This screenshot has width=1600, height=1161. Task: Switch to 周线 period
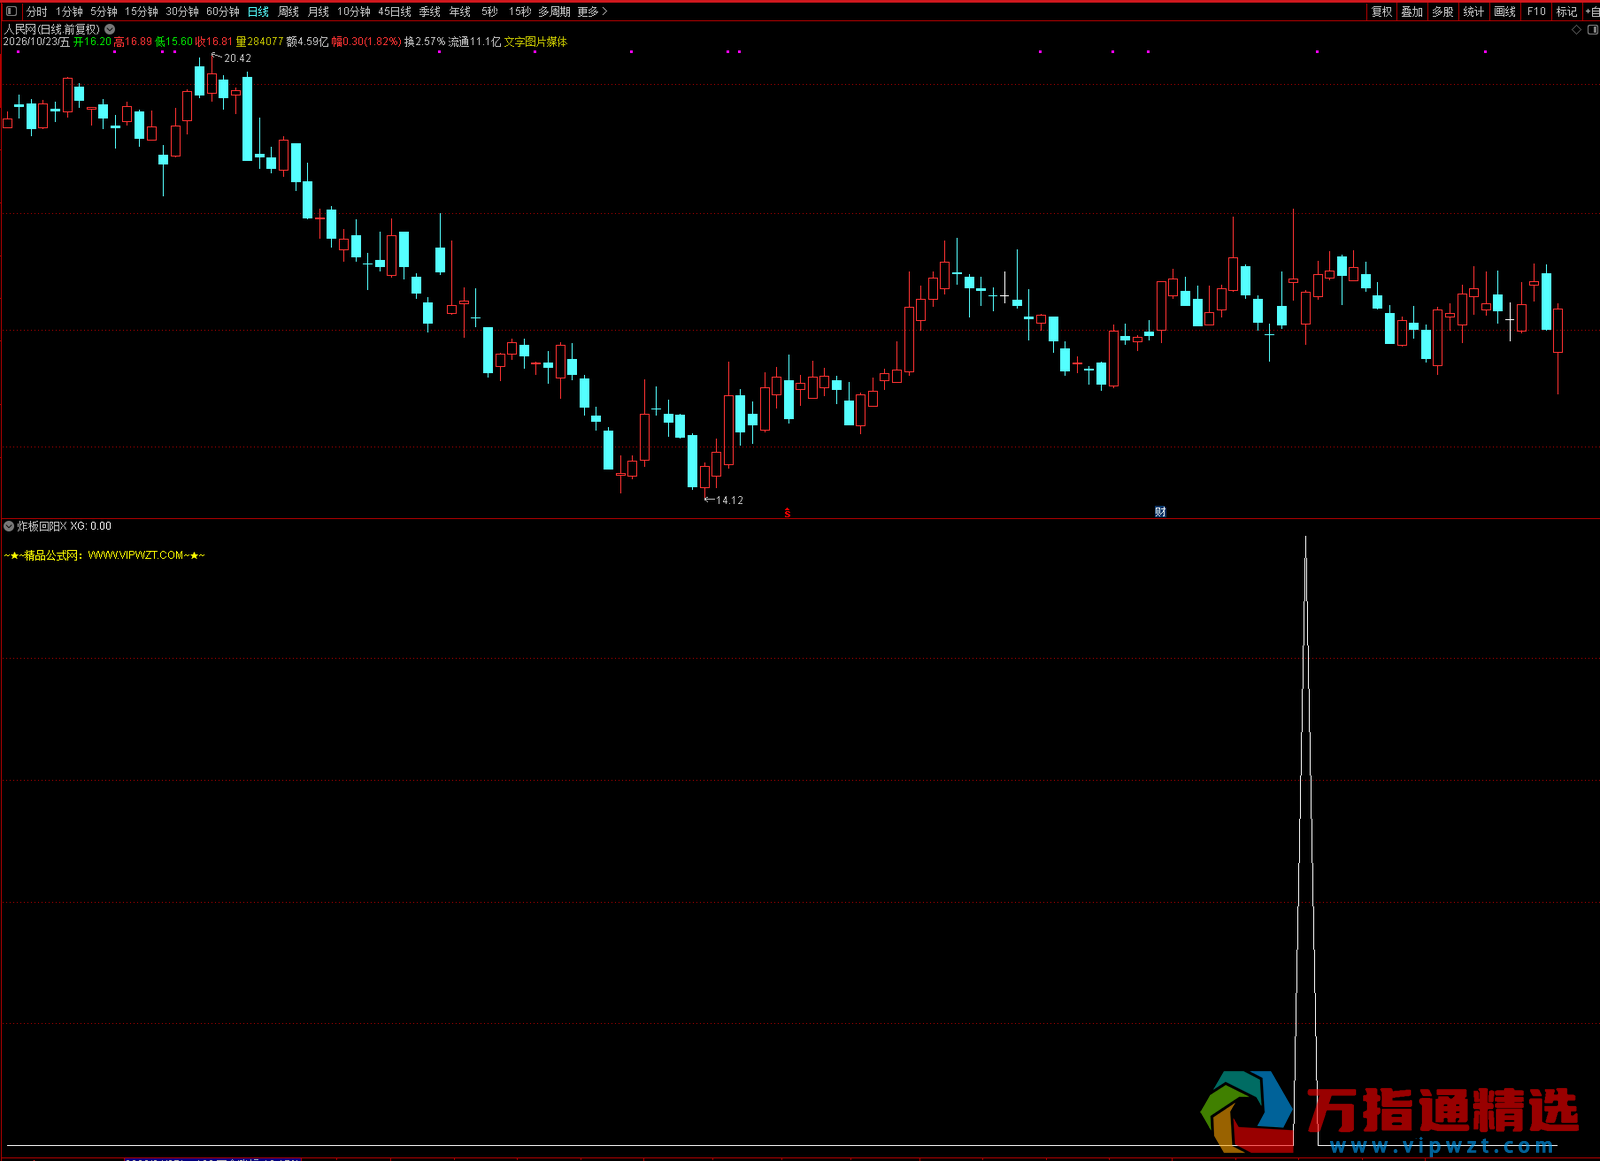(288, 12)
